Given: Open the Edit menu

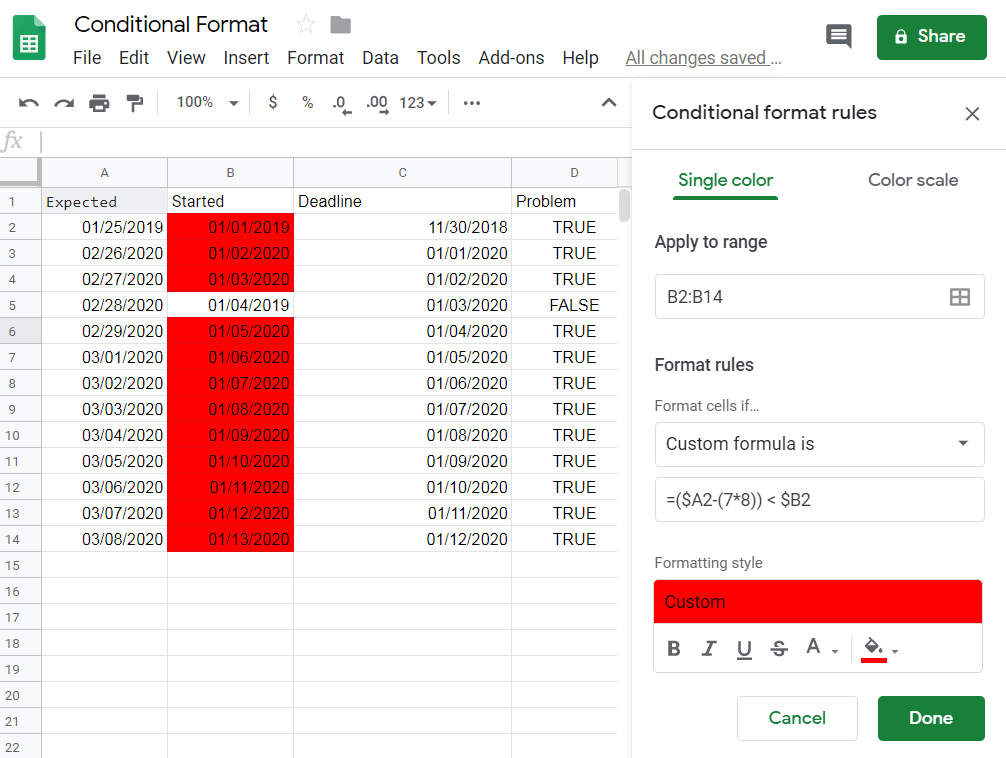Looking at the screenshot, I should (133, 58).
